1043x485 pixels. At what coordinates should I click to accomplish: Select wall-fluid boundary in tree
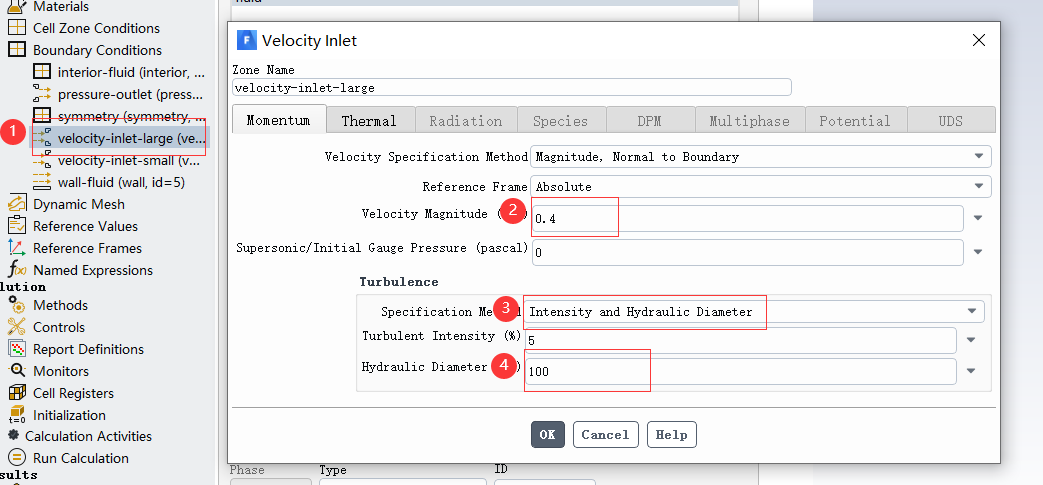120,183
